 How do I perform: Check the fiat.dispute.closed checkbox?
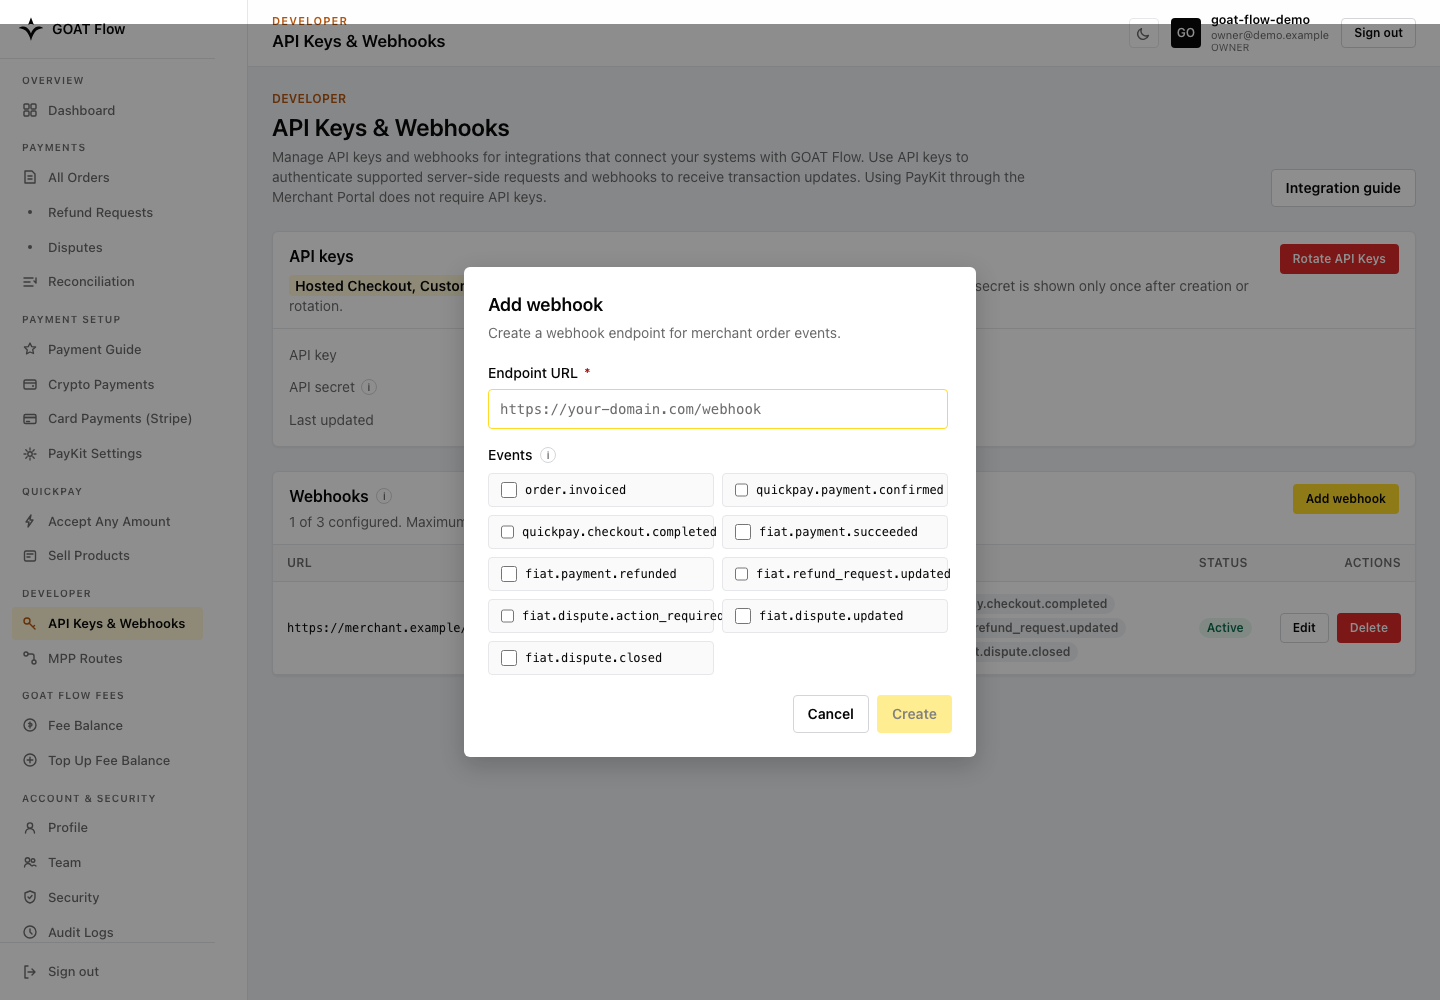pyautogui.click(x=509, y=658)
